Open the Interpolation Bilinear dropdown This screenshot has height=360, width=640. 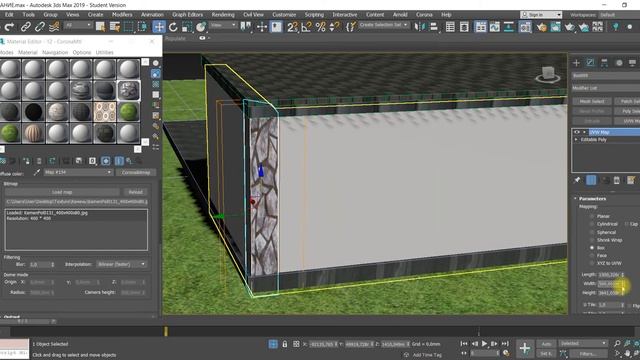tap(121, 264)
